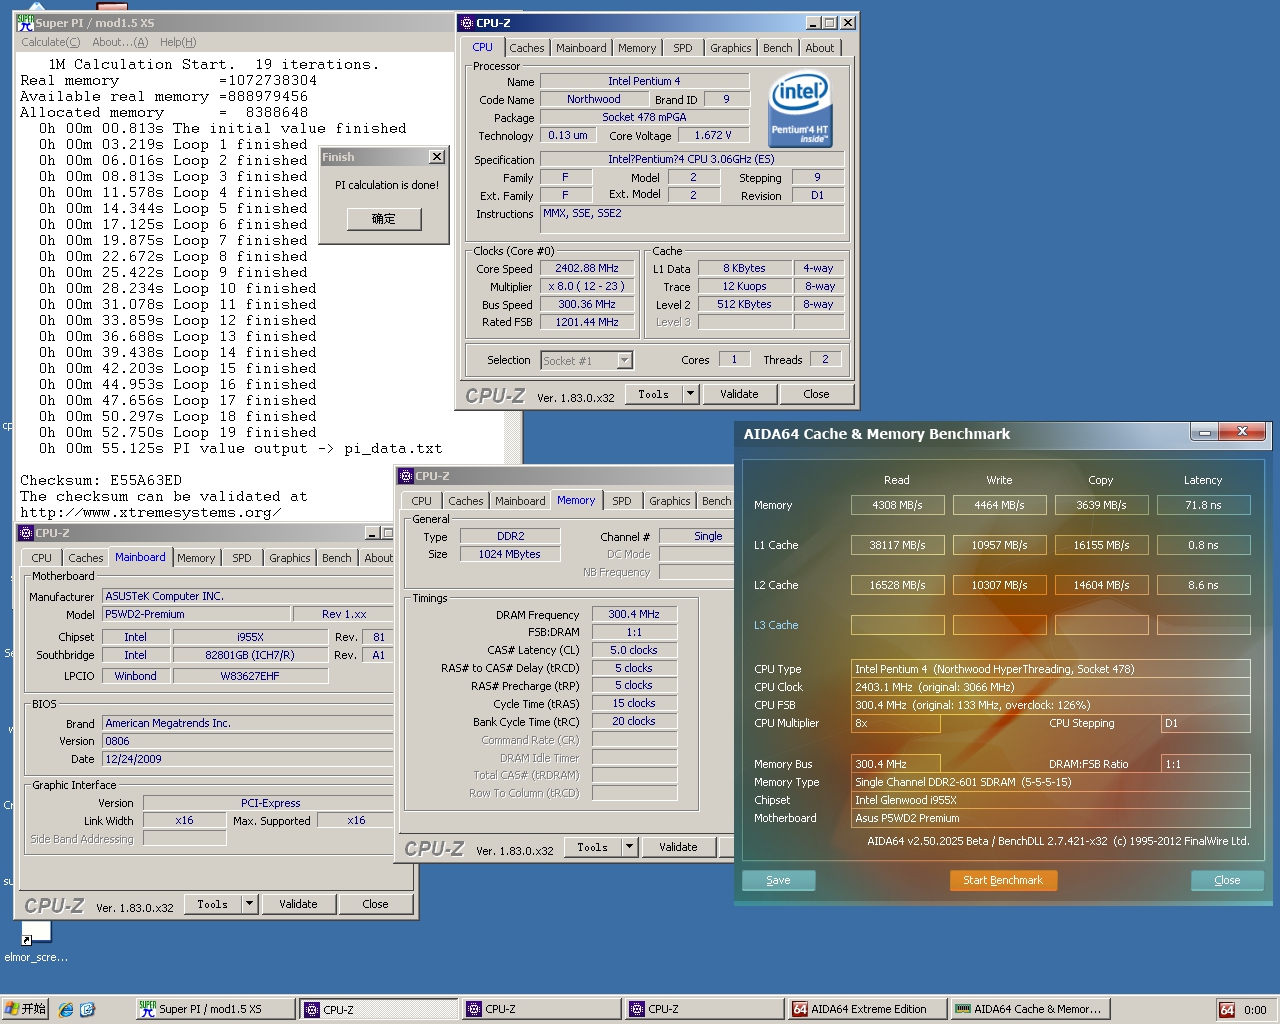Click the taskbar clock showing 0:00
This screenshot has height=1024, width=1280.
[1255, 1010]
